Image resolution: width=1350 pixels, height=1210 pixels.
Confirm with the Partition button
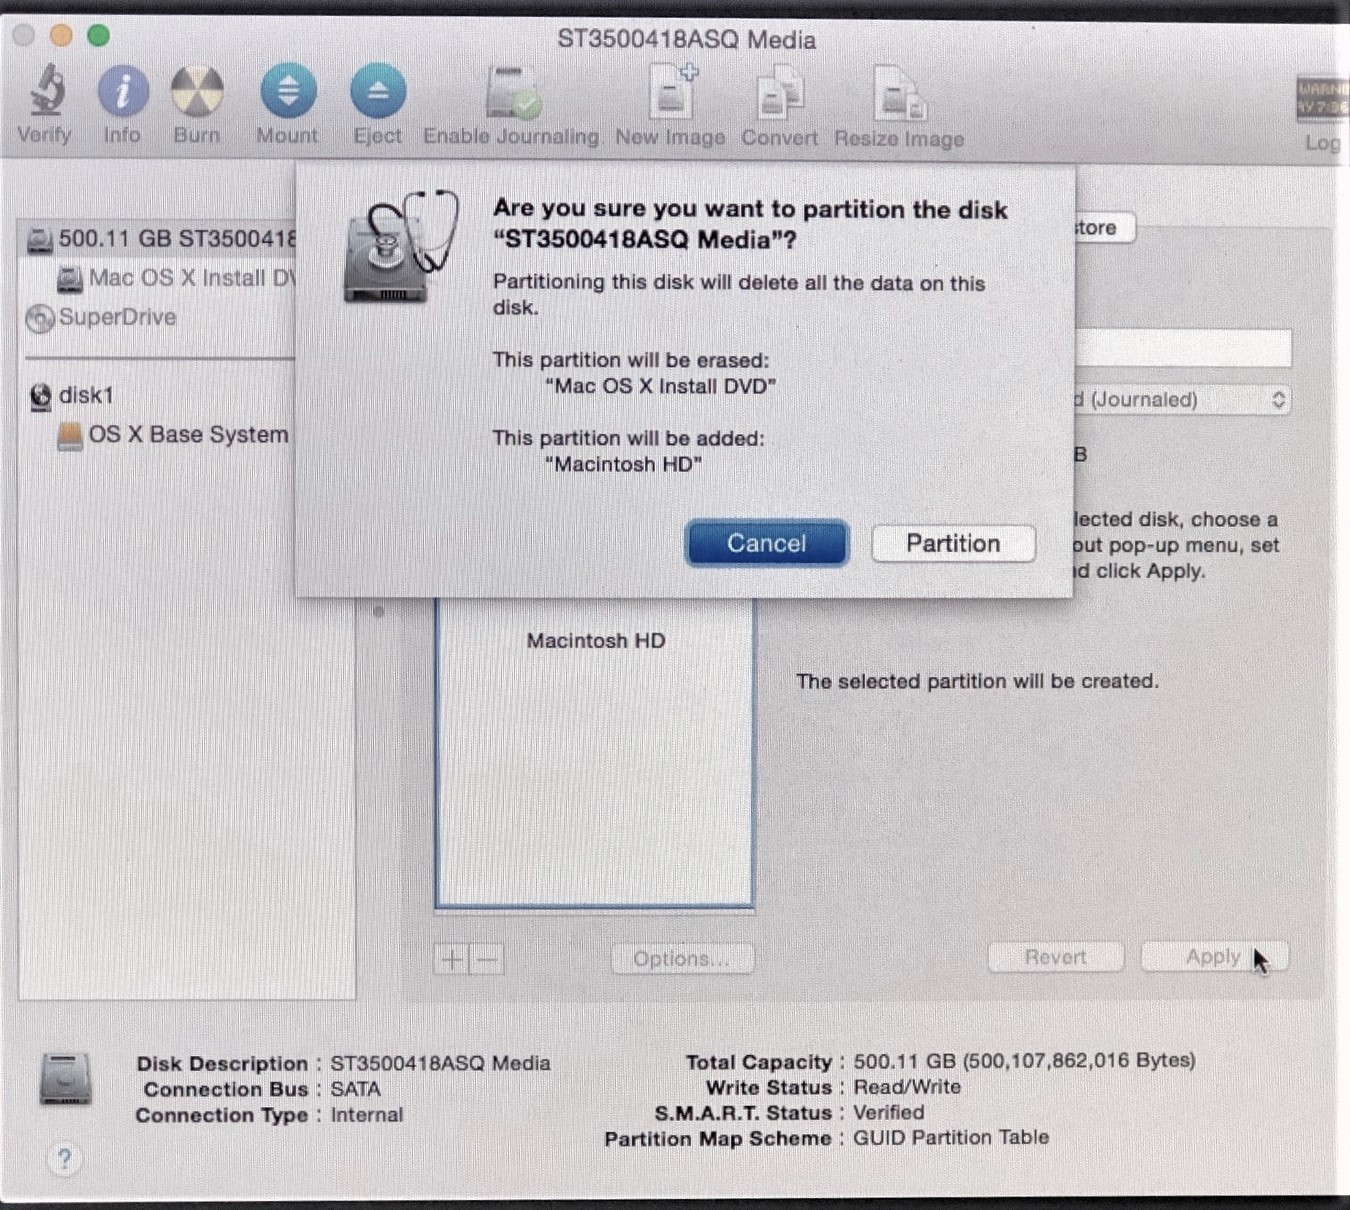point(953,543)
